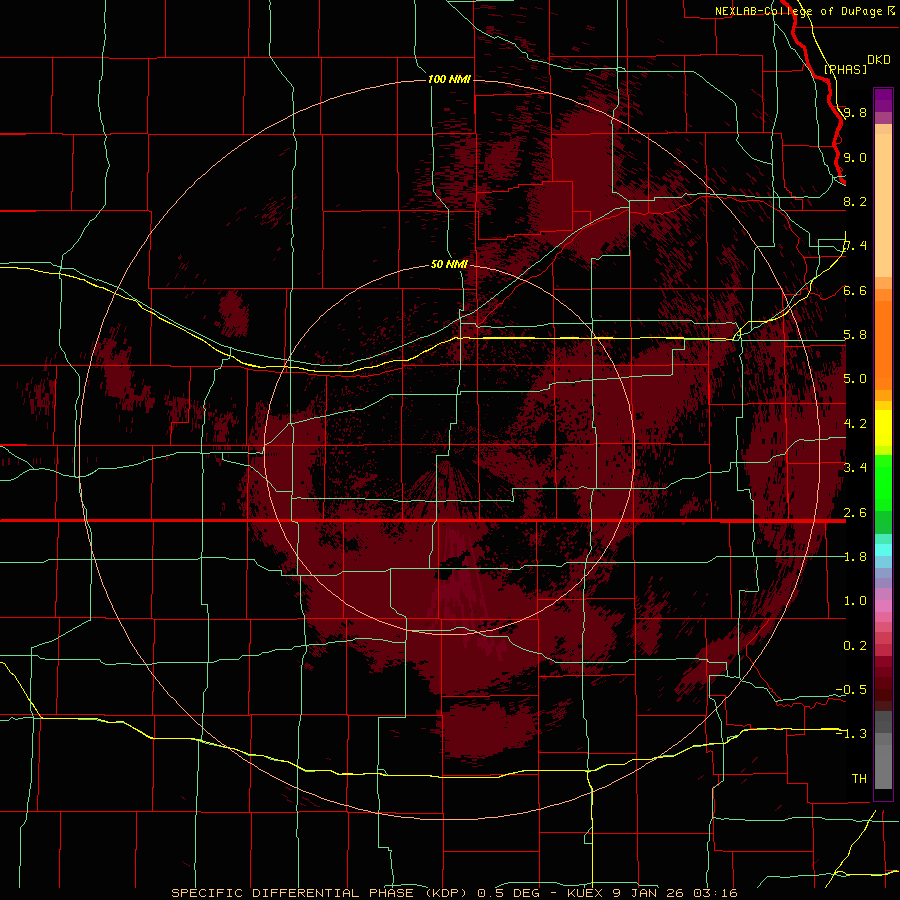Pick the purple band at top of color bar
Image resolution: width=900 pixels, height=900 pixels.
(x=883, y=100)
